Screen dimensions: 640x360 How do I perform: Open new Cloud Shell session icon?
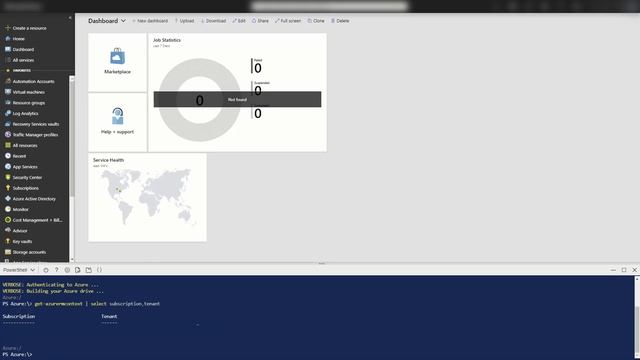(89, 270)
